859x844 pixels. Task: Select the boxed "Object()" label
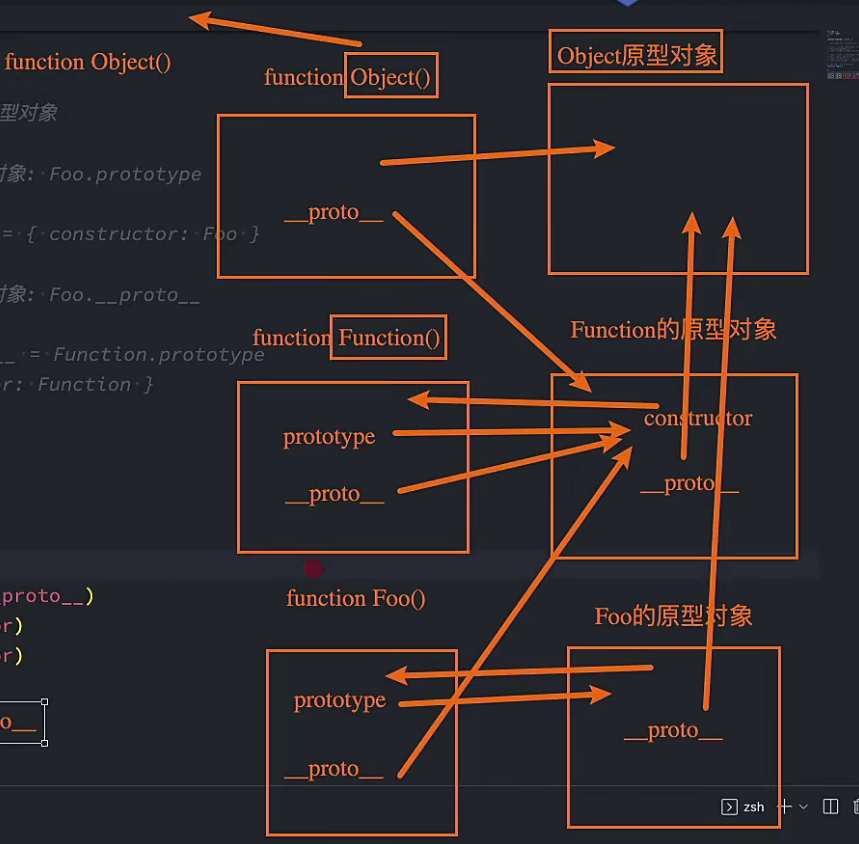391,77
